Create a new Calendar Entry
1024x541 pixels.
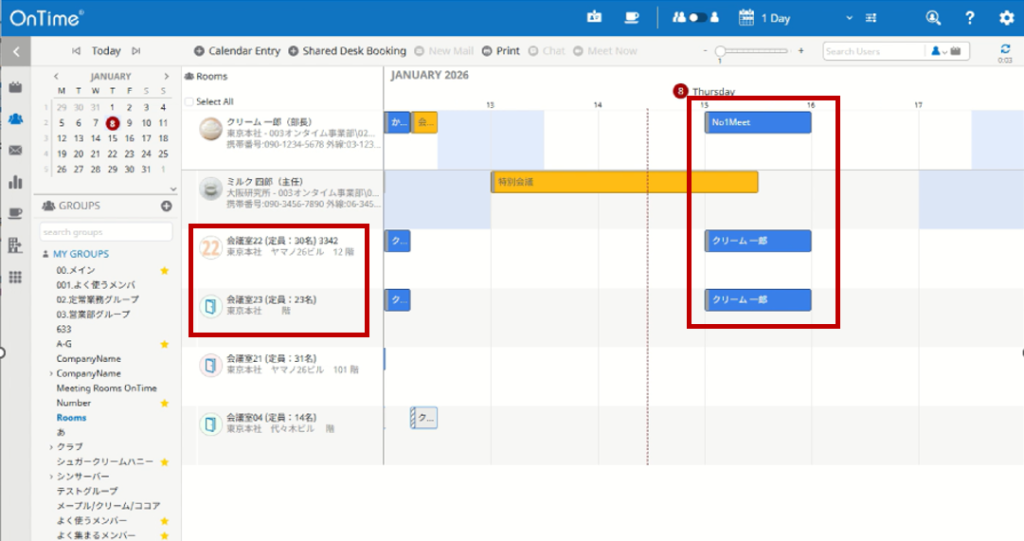click(237, 51)
